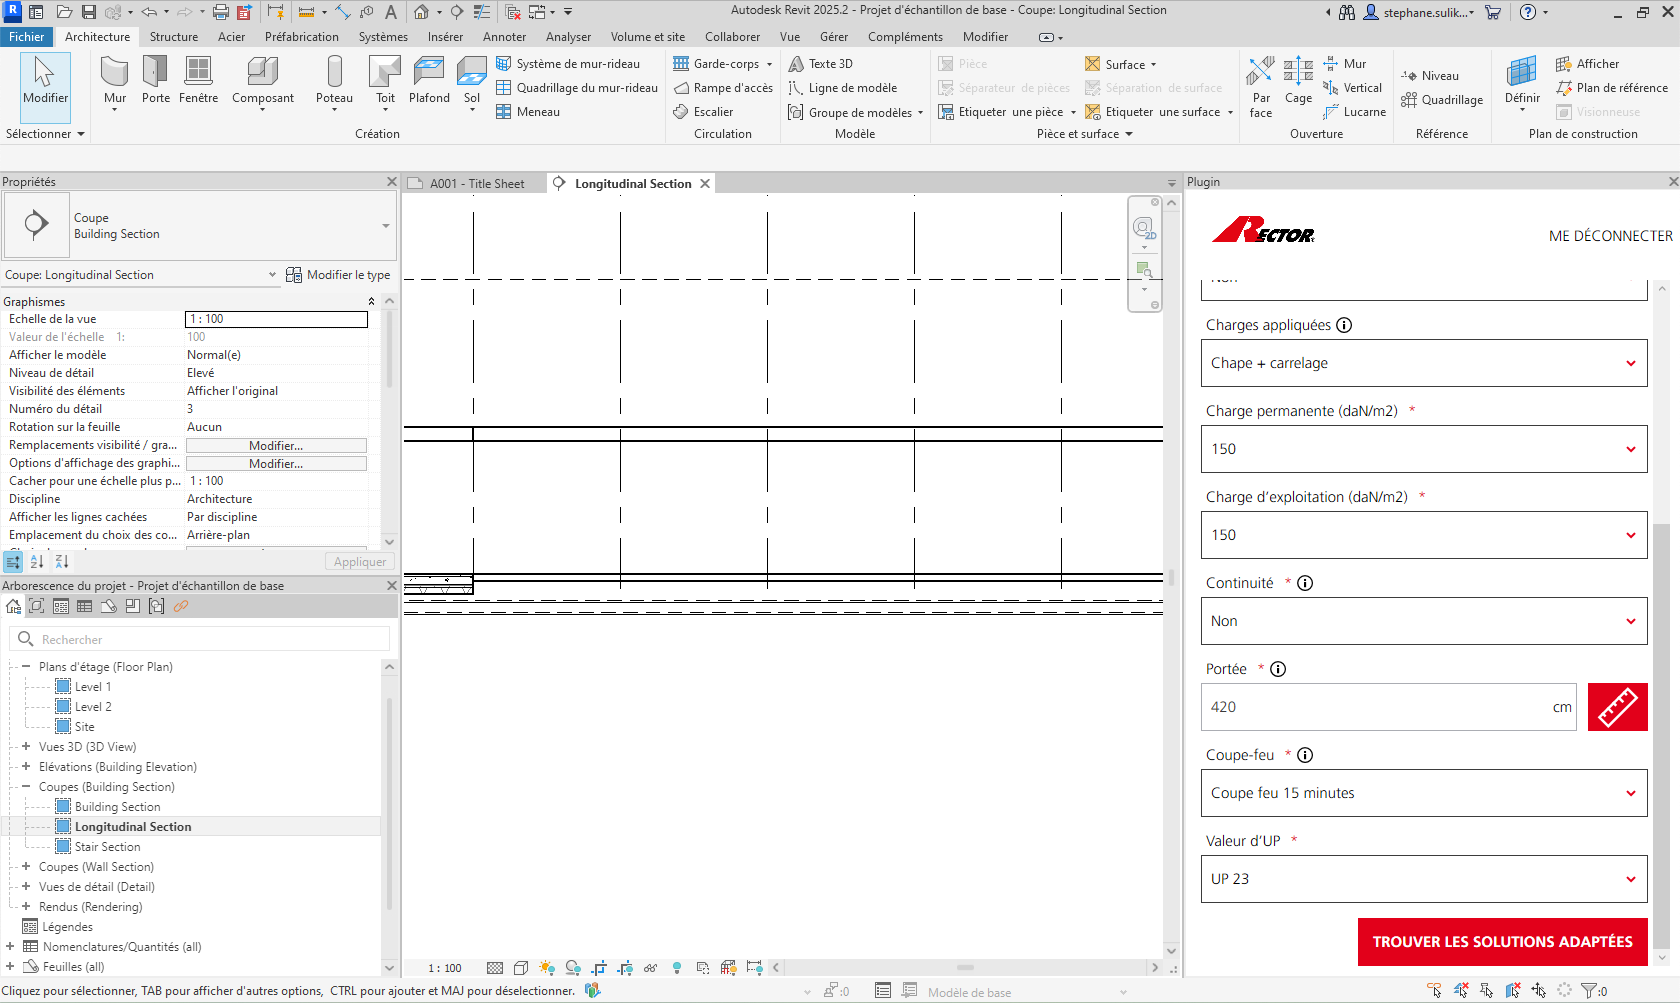Click ME DÉCONNECTER in the Rector plugin
Screen dimensions: 1680x1003
click(1610, 235)
